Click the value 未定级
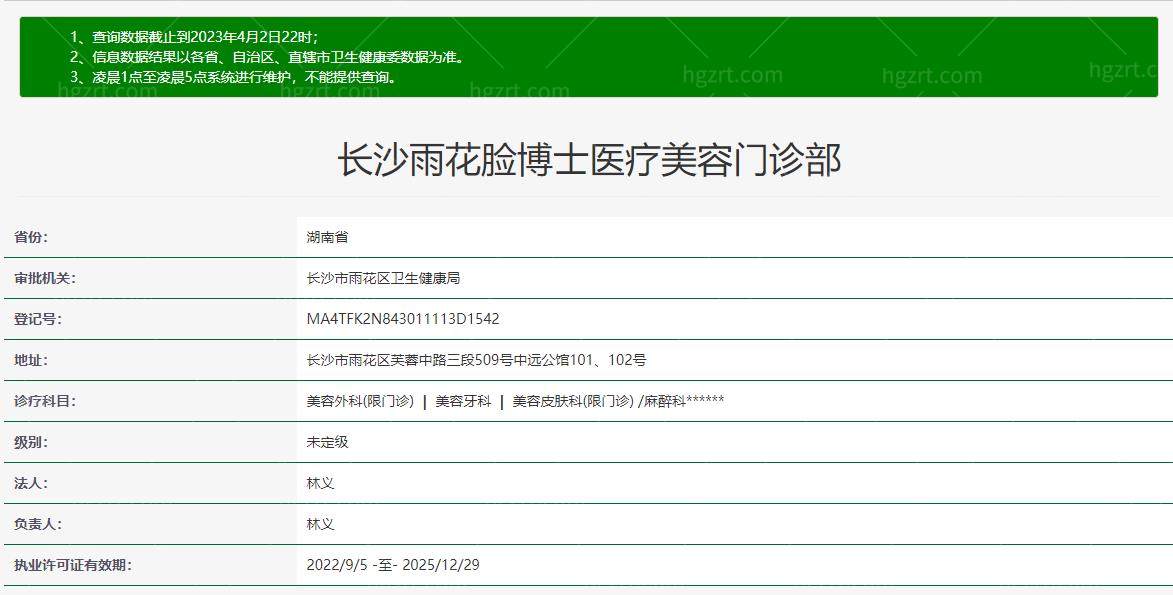The width and height of the screenshot is (1173, 595). point(327,442)
